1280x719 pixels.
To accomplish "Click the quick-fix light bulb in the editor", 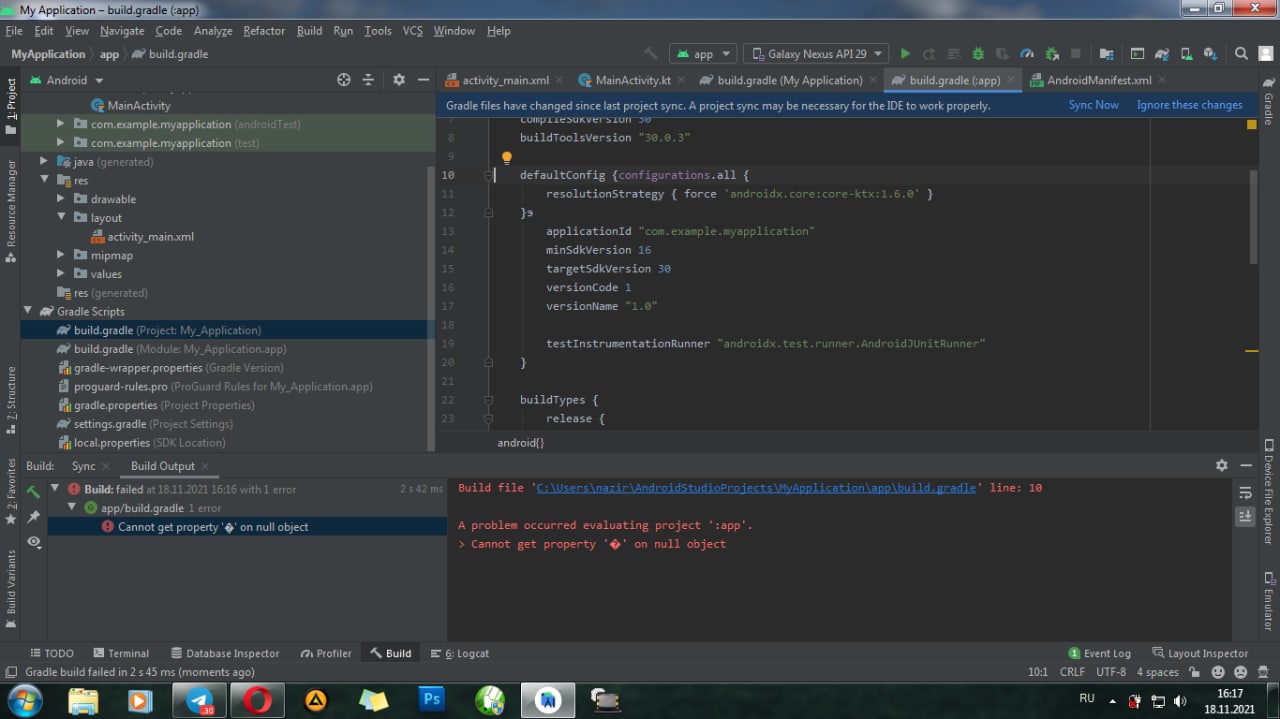I will 506,157.
